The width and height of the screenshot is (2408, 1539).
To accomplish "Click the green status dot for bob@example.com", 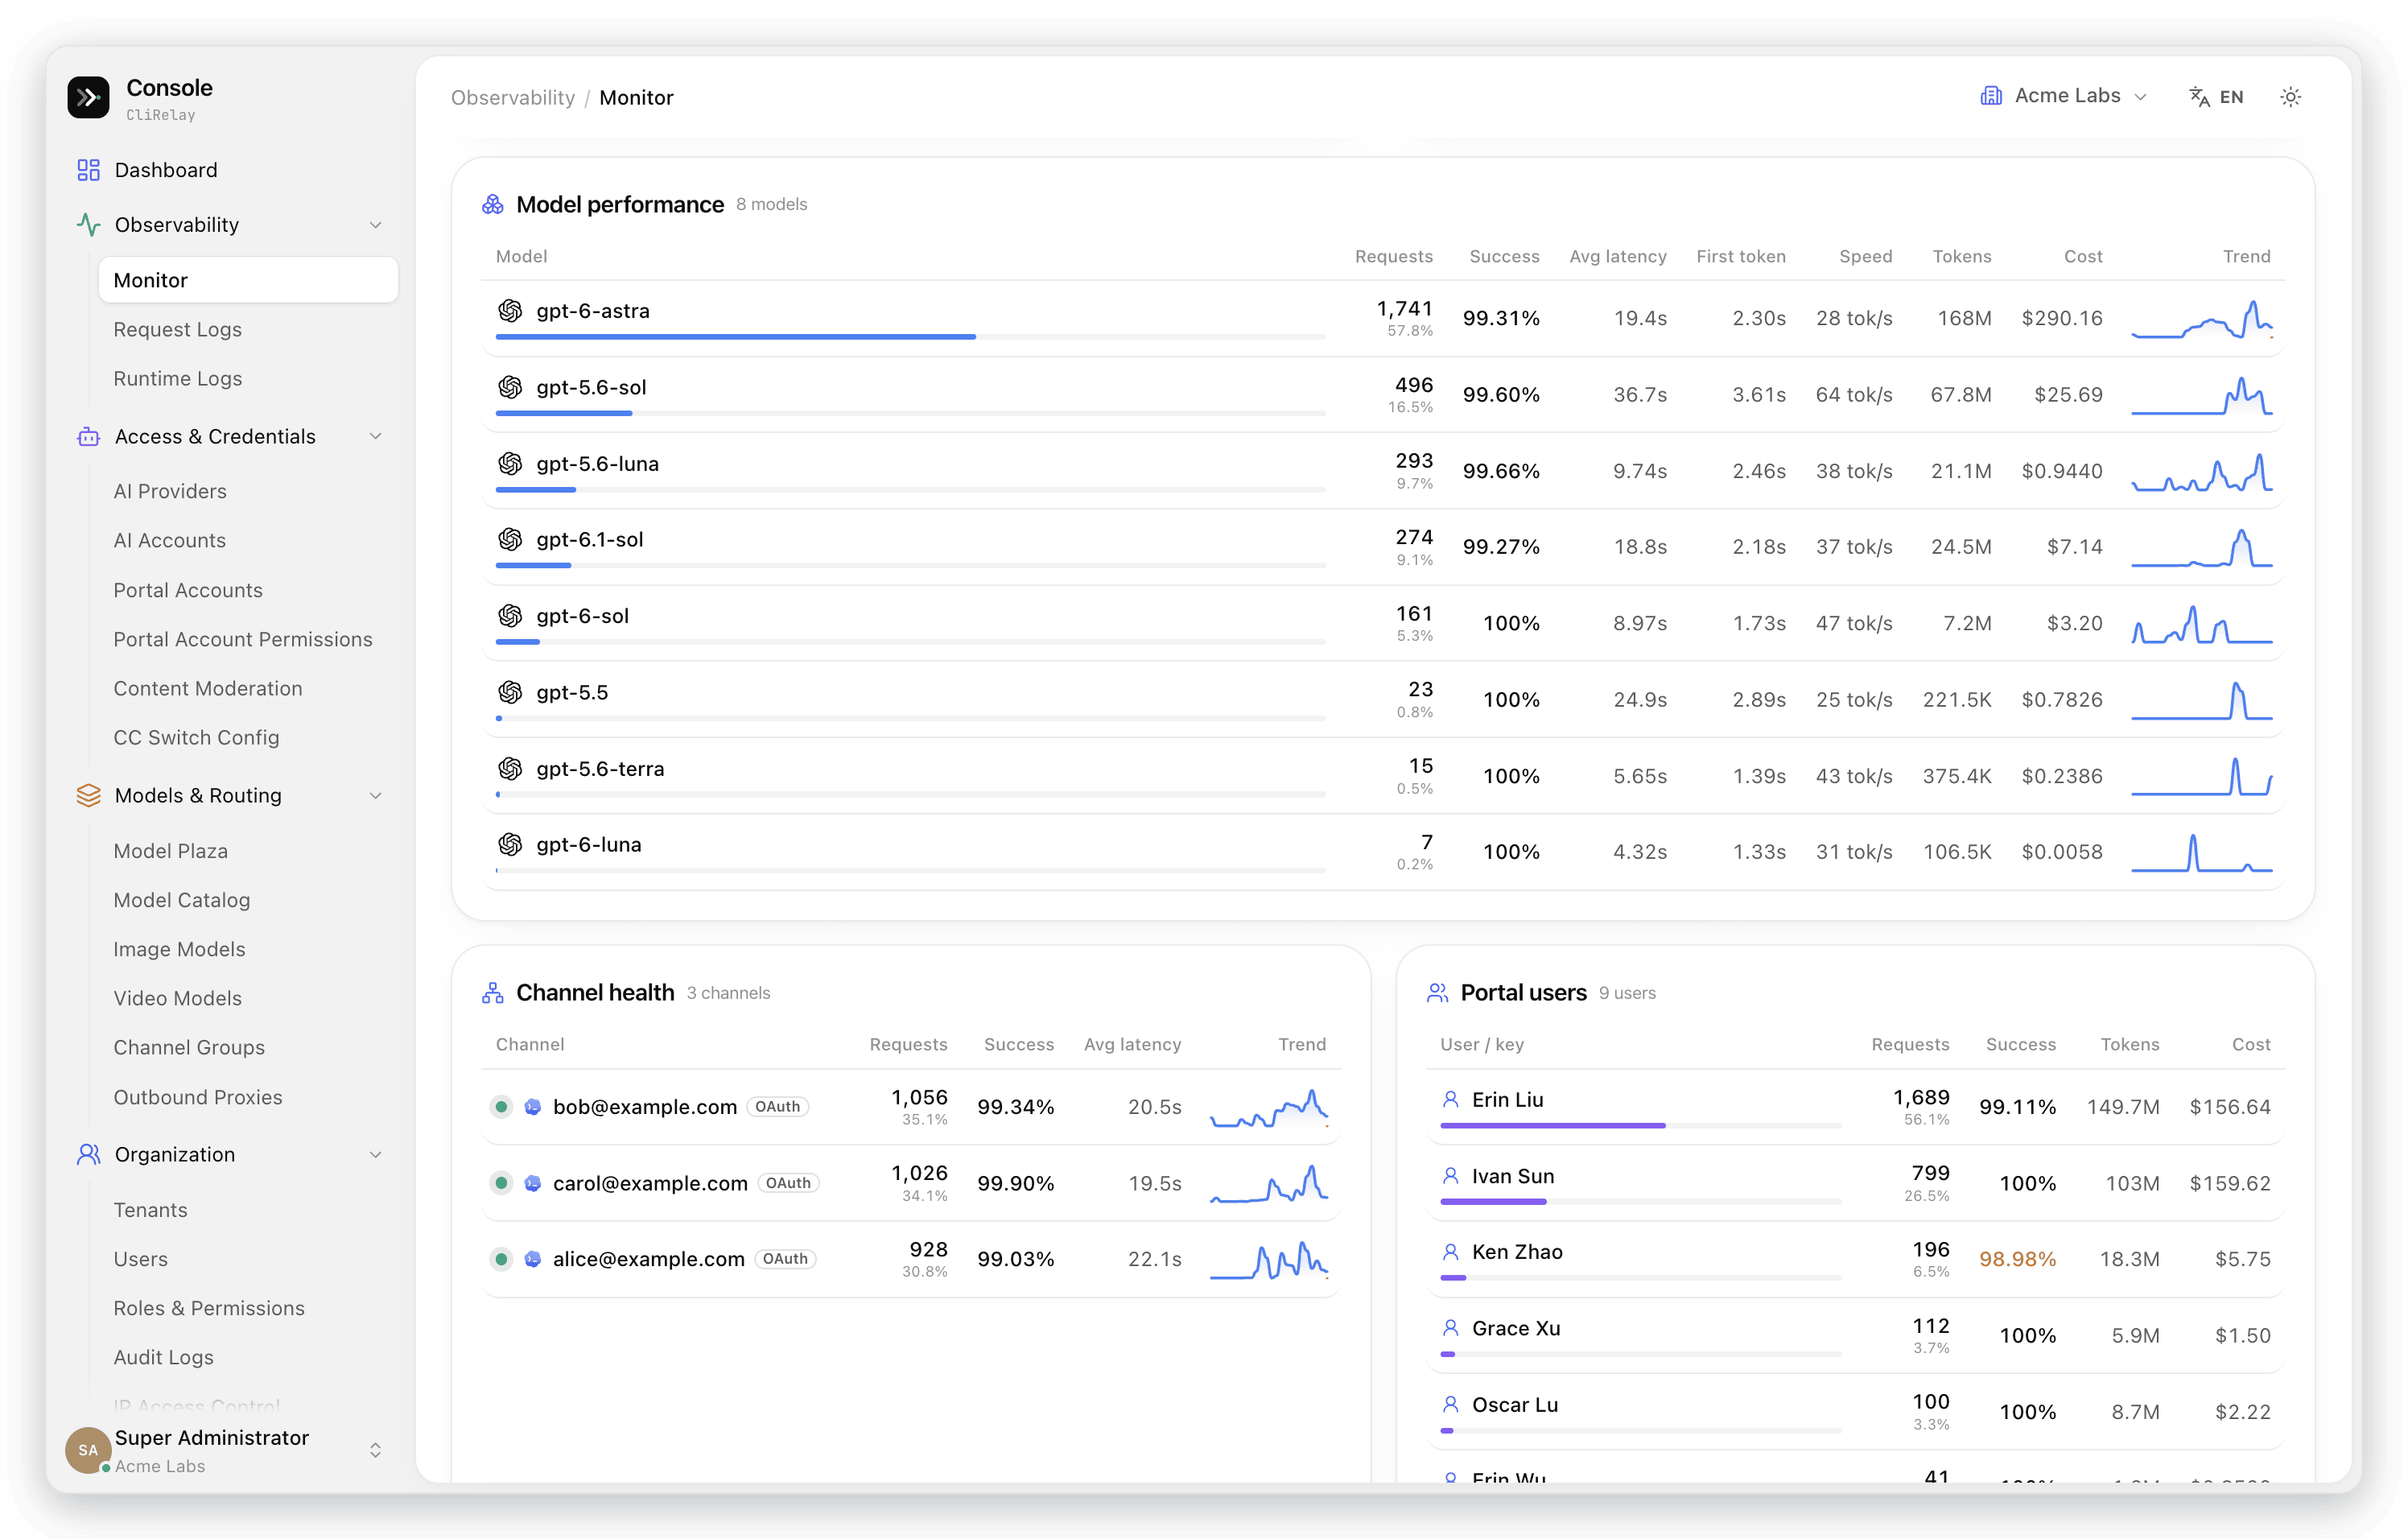I will 501,1107.
